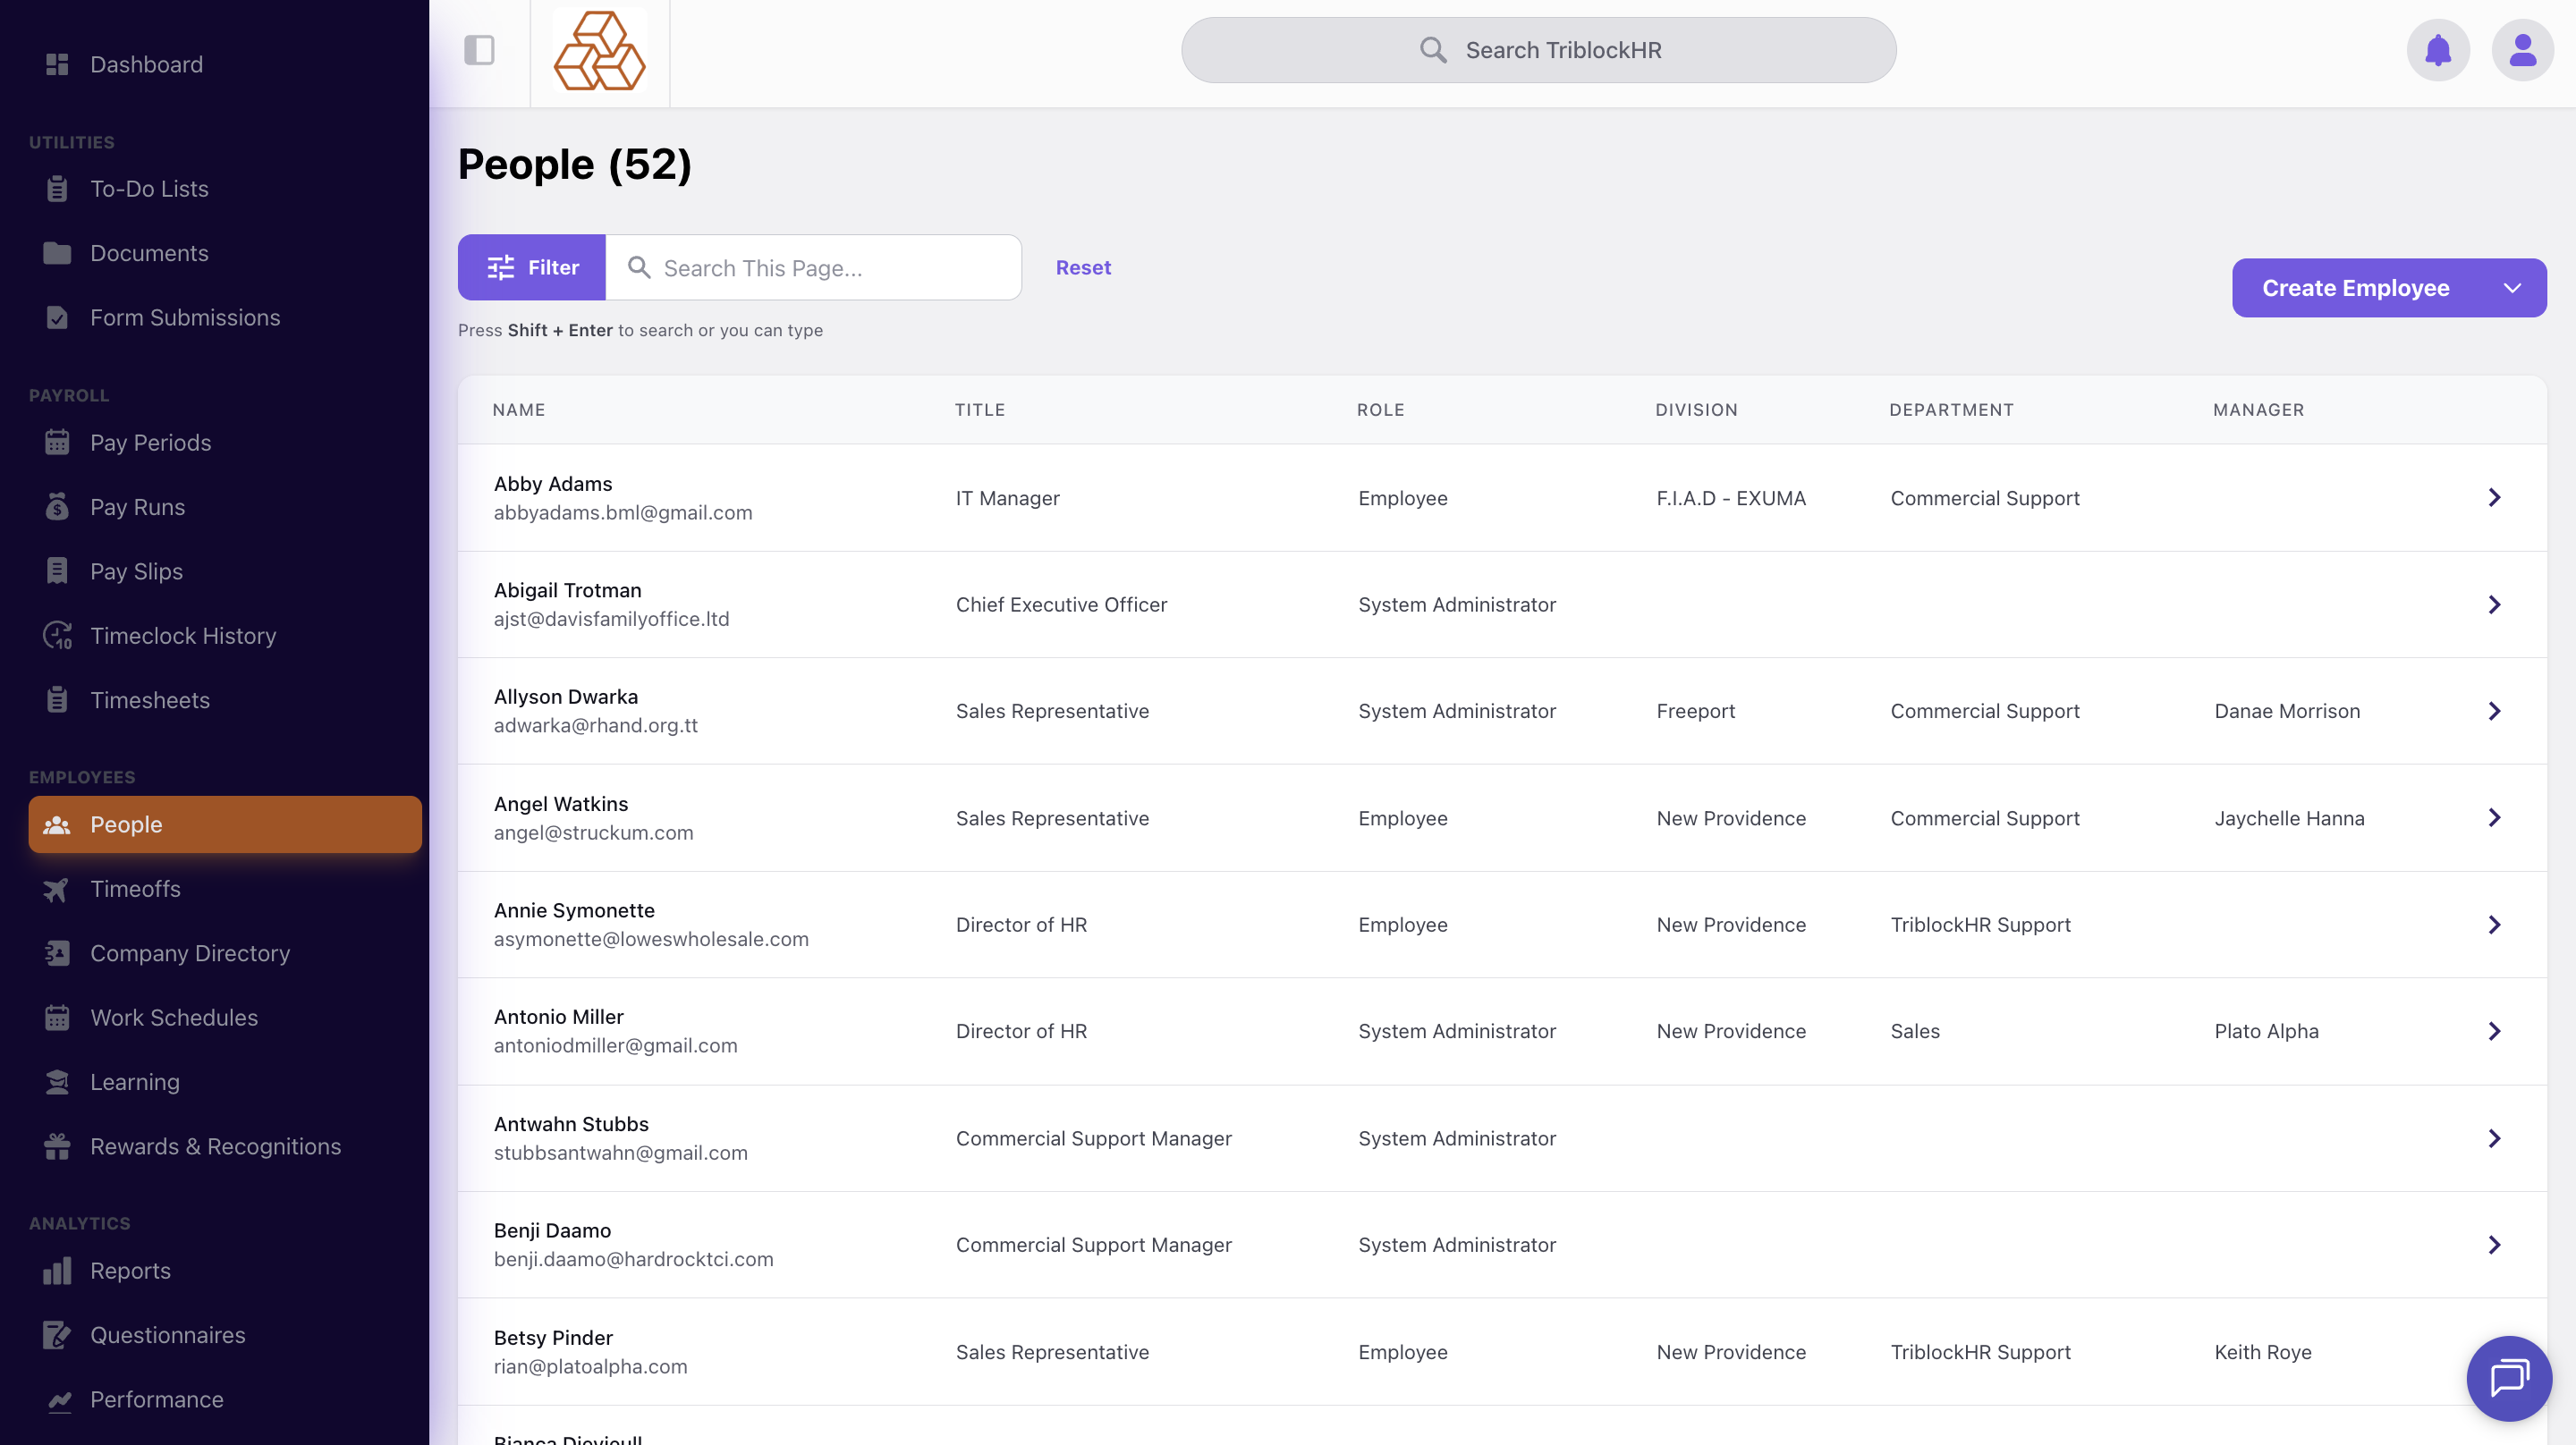Viewport: 2576px width, 1445px height.
Task: Open Antonio Miller's row arrow
Action: tap(2494, 1031)
